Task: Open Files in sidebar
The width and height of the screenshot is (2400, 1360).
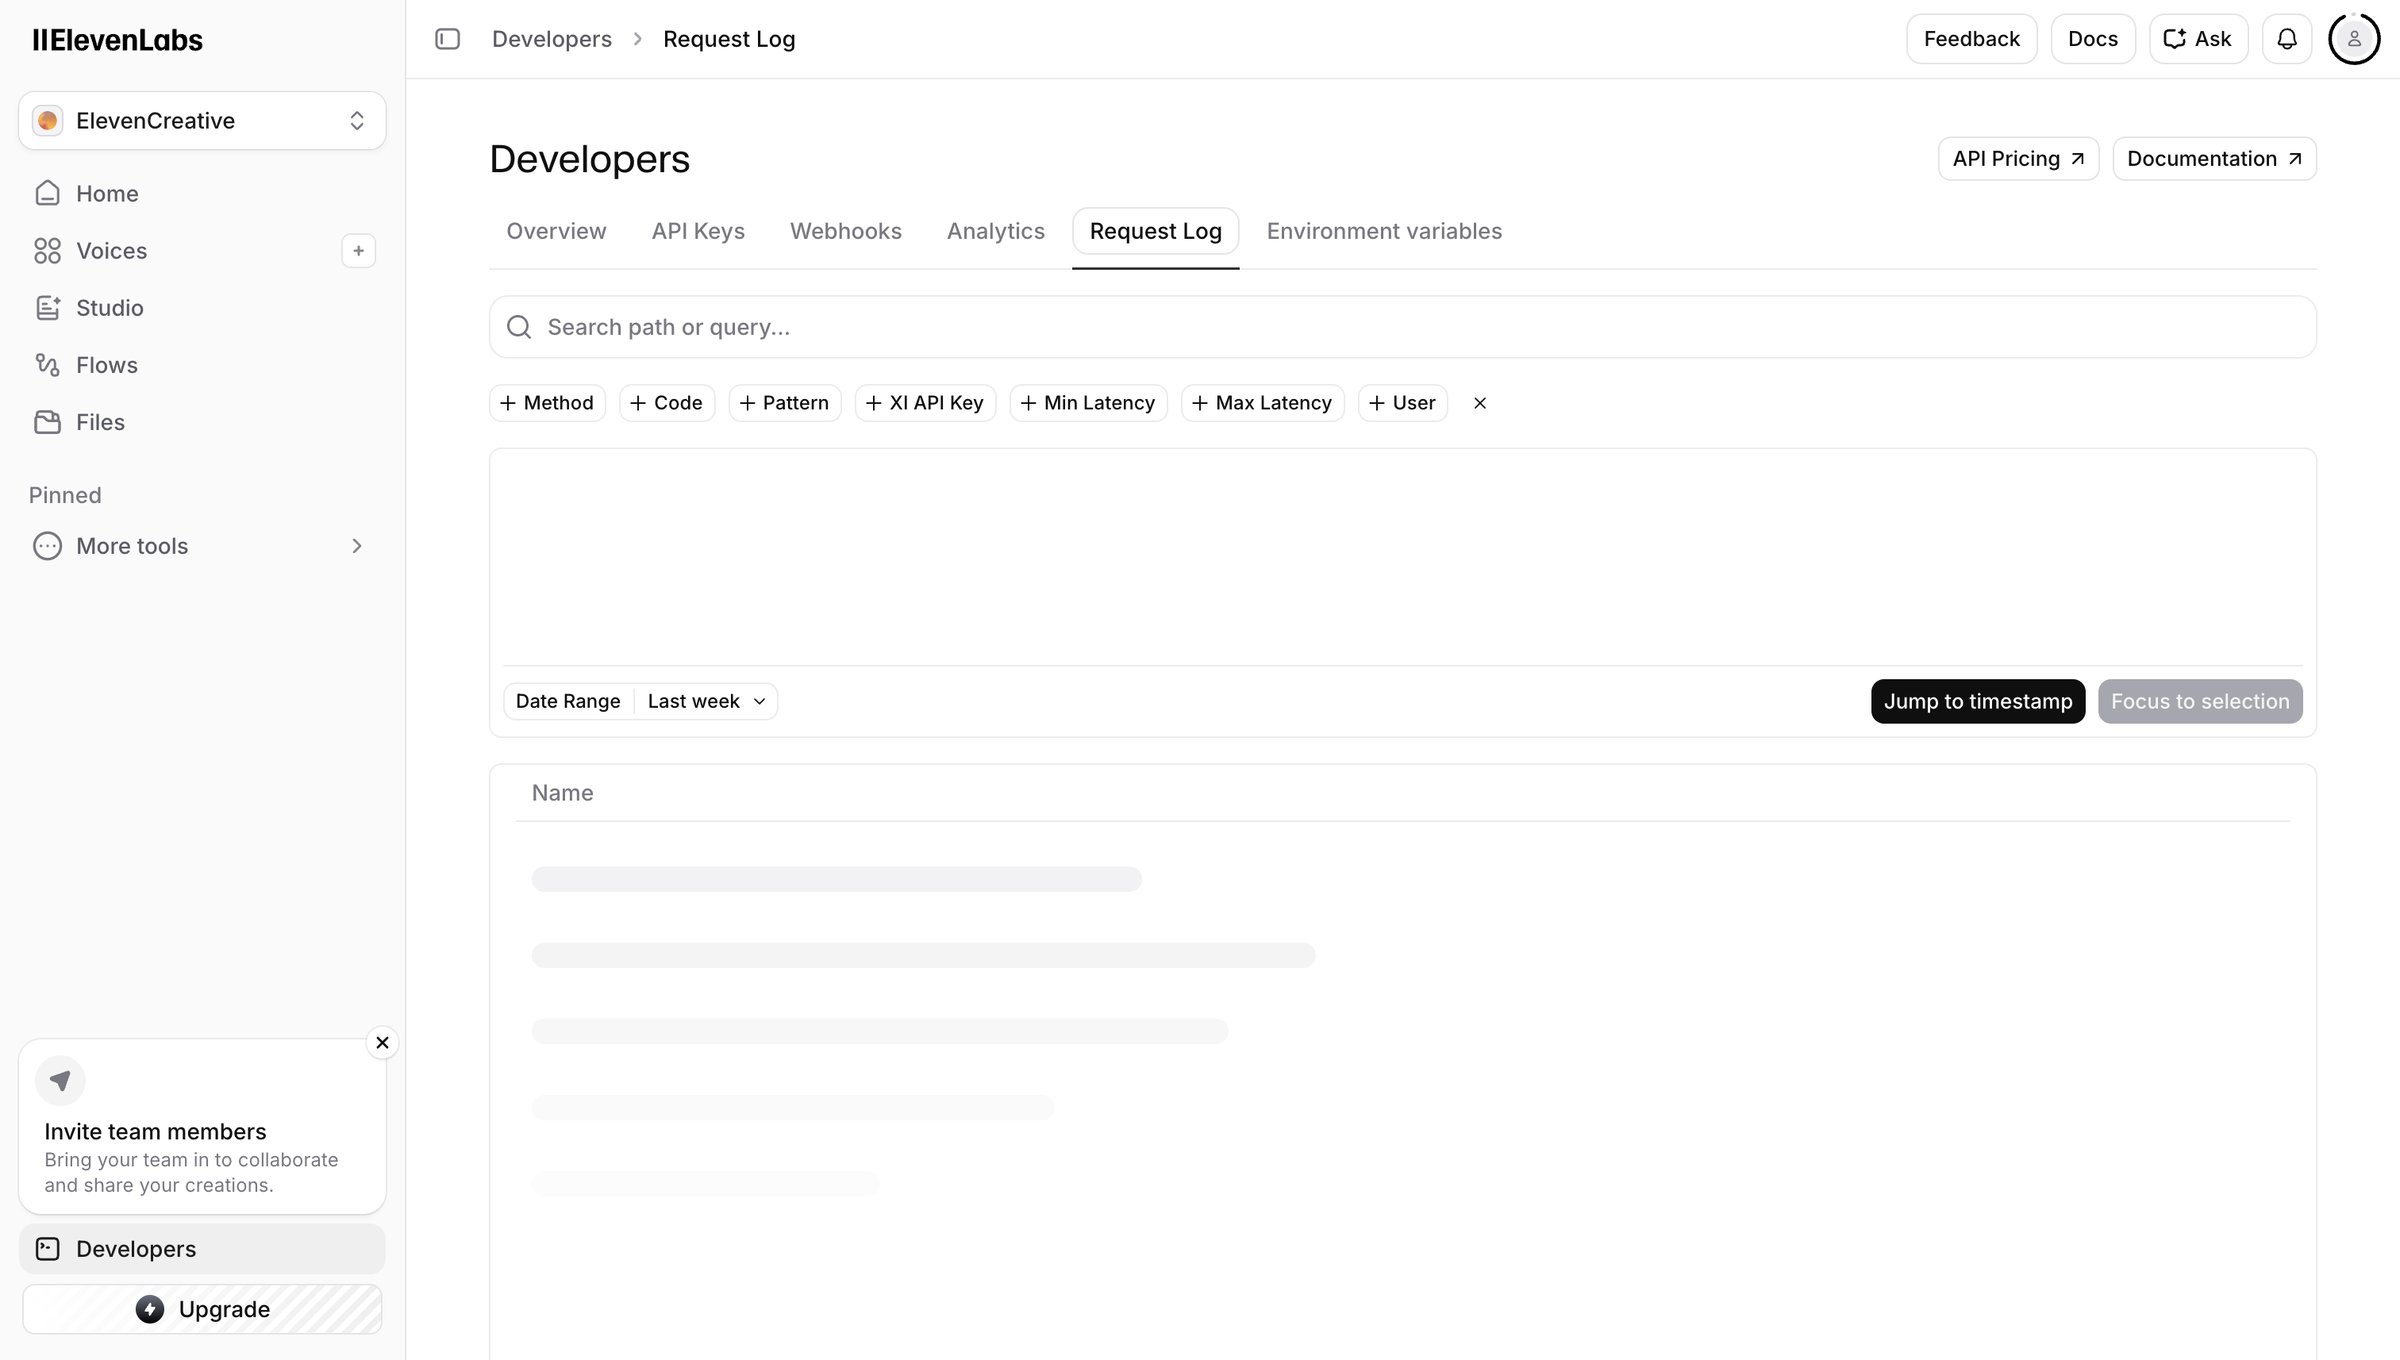Action: click(200, 422)
